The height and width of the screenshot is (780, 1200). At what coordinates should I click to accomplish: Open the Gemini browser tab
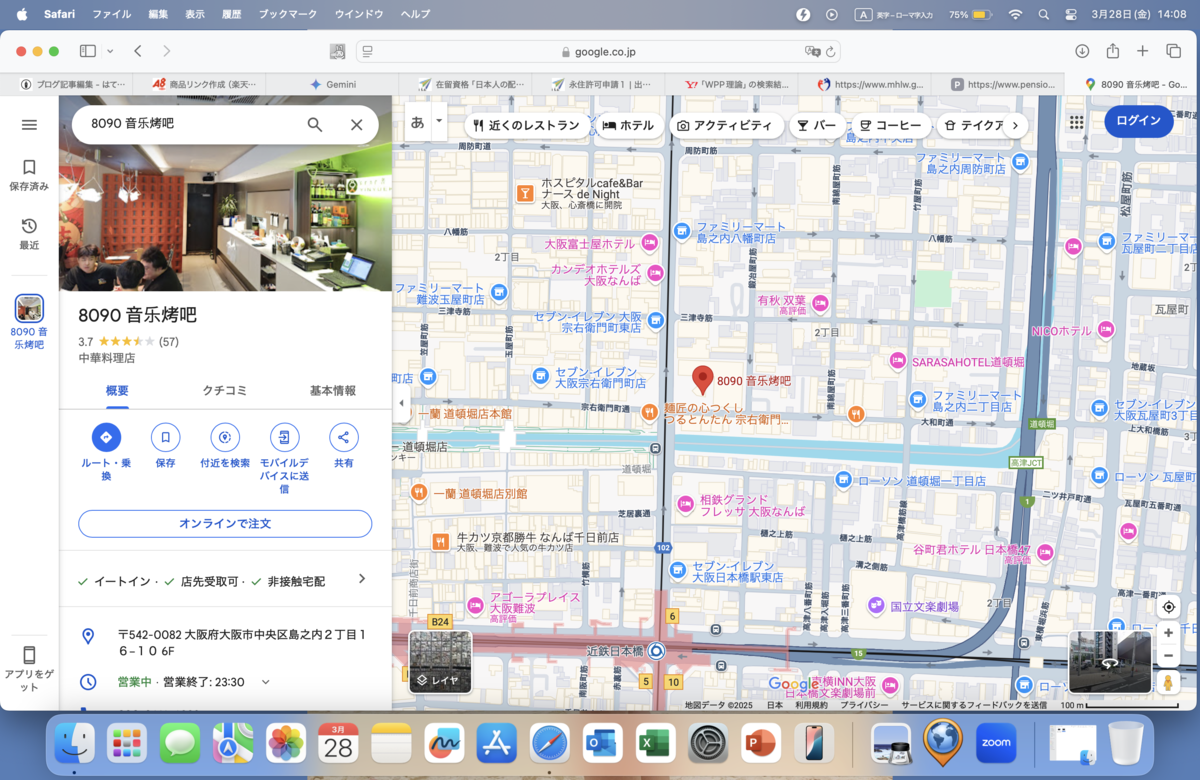coord(332,84)
